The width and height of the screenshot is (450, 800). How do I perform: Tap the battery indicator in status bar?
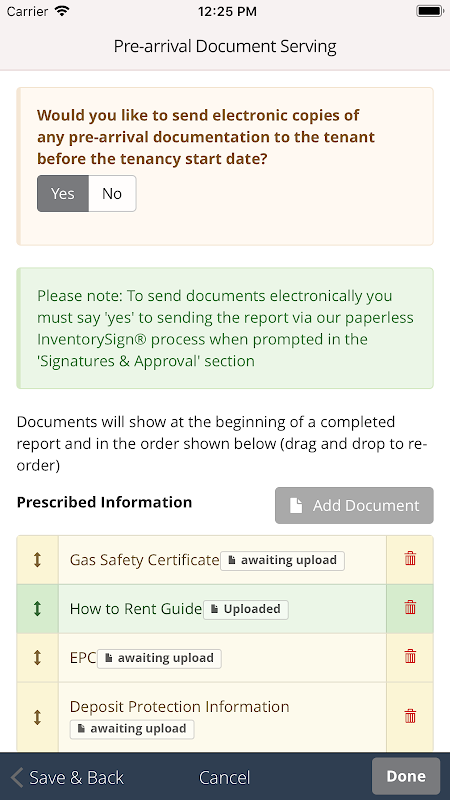click(430, 11)
